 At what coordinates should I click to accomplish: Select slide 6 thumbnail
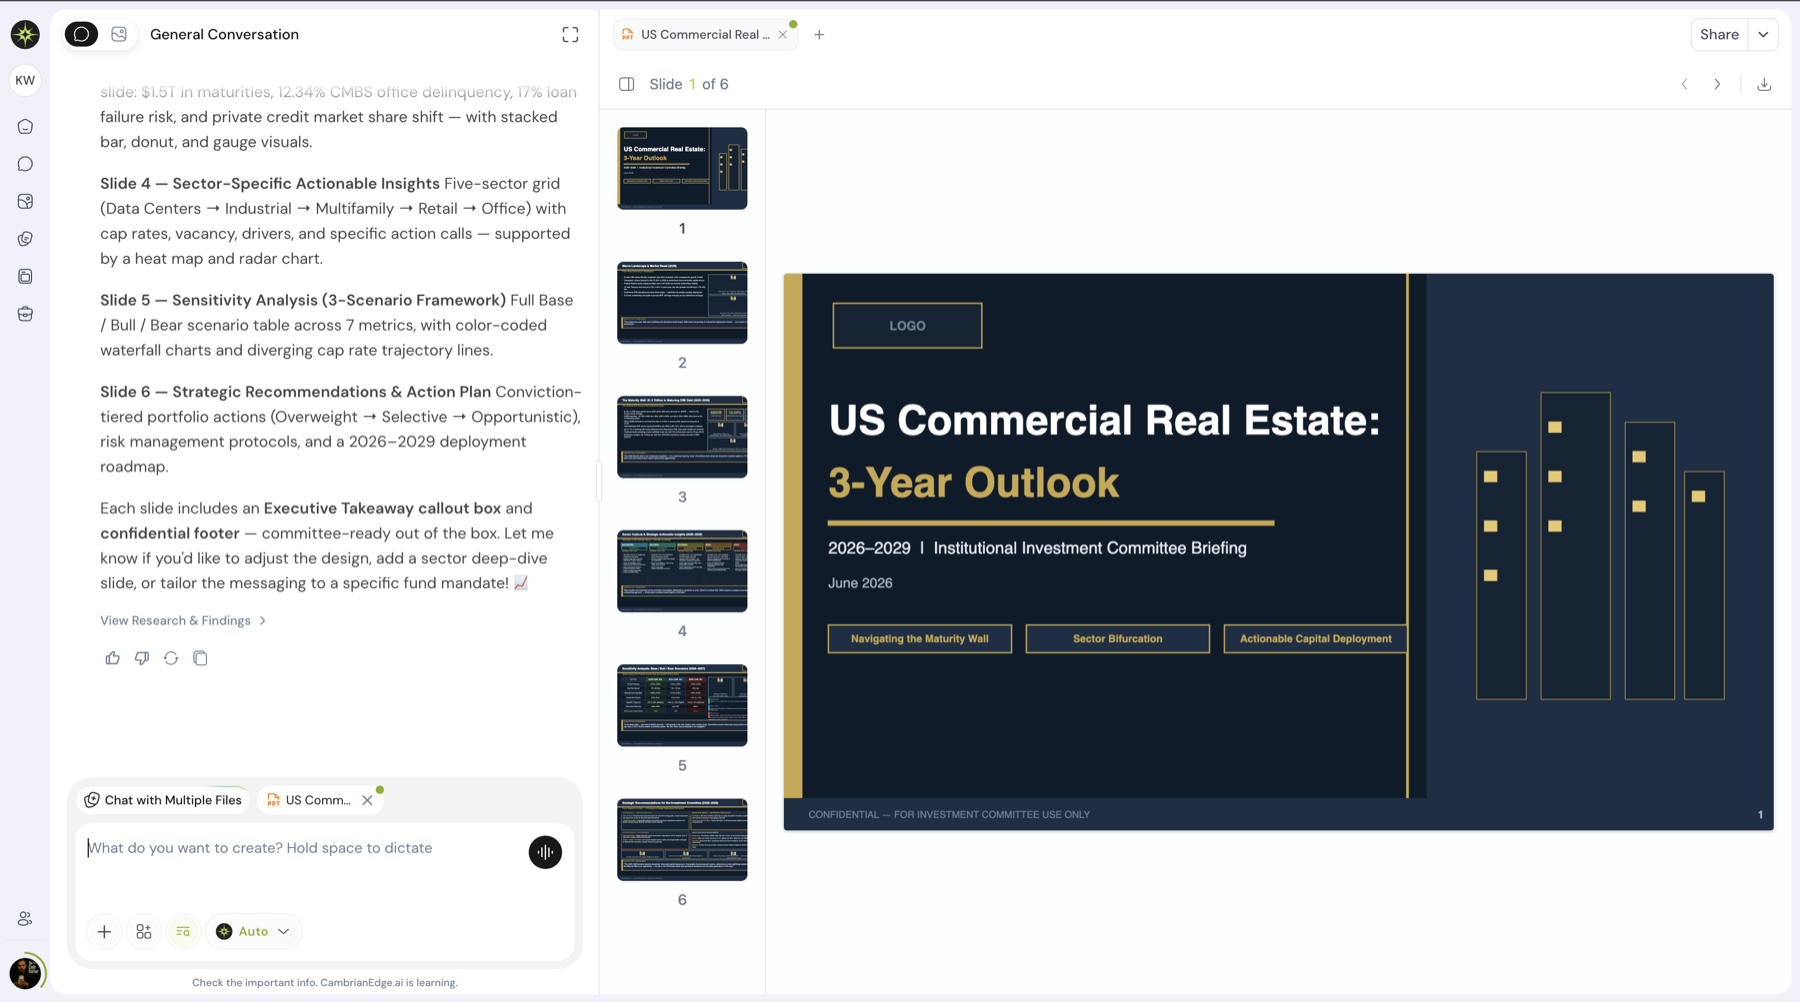(x=682, y=840)
